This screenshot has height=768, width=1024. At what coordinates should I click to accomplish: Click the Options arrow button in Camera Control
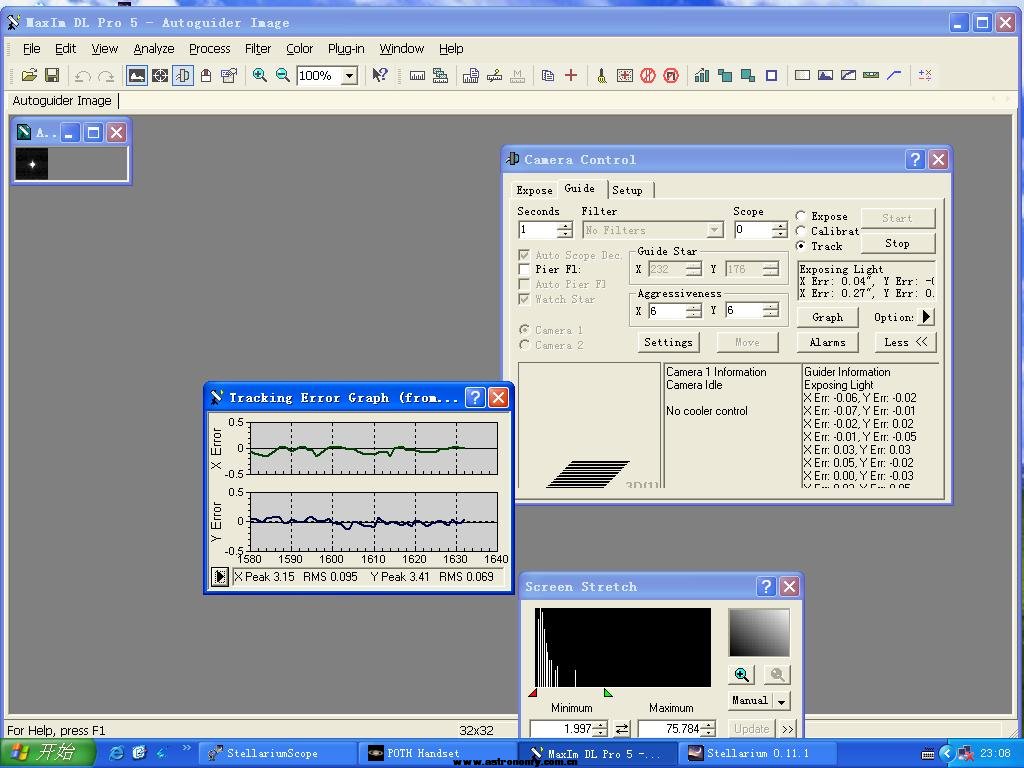tap(926, 317)
